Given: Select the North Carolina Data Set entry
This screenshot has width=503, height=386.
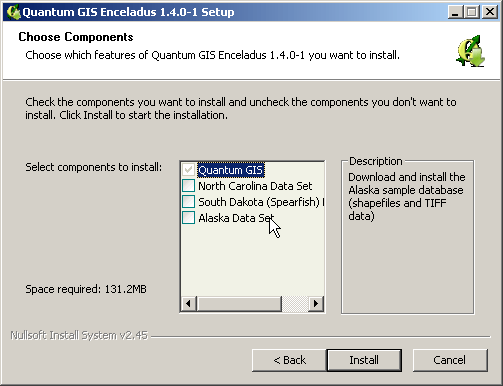Looking at the screenshot, I should 255,186.
